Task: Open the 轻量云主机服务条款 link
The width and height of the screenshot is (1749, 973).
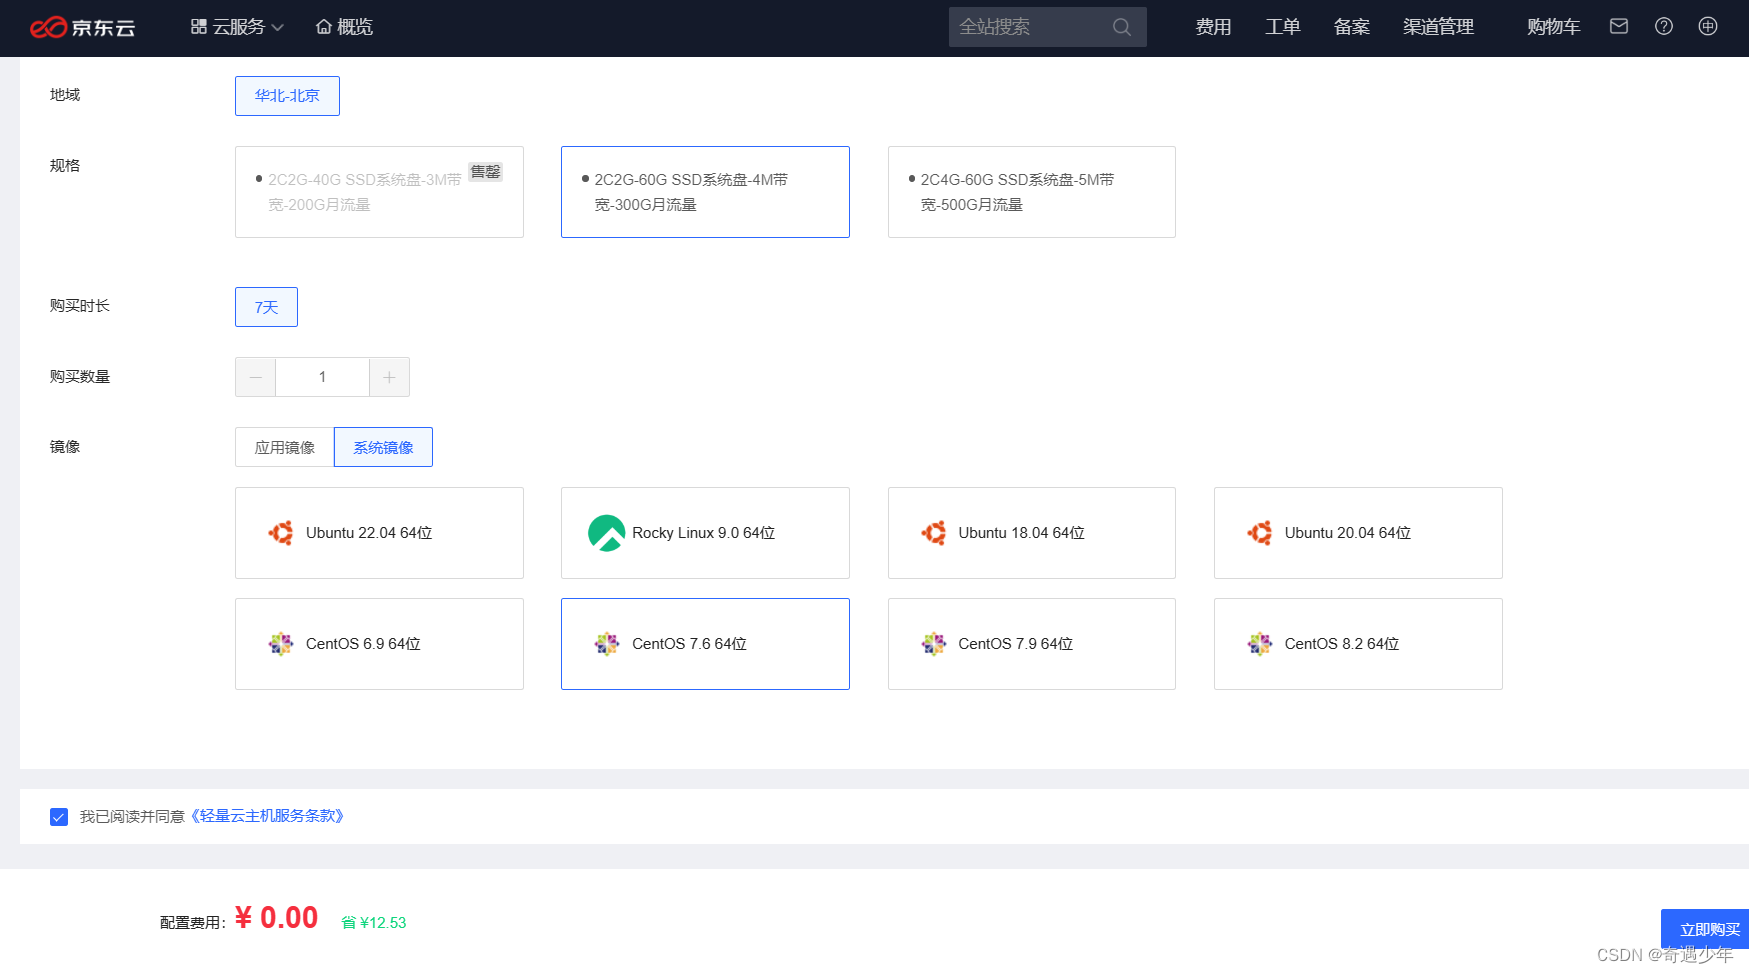Action: click(267, 816)
